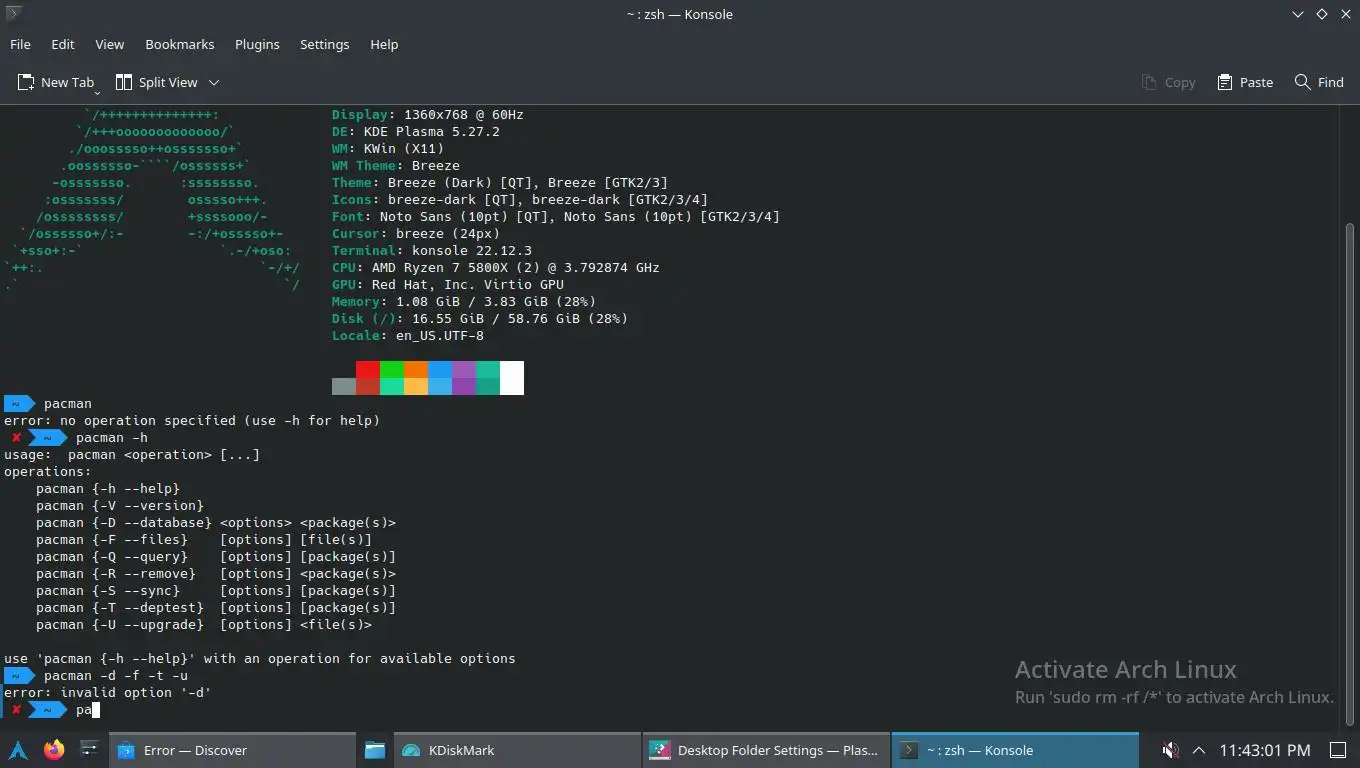Expand the Split View dropdown arrow

tap(214, 82)
